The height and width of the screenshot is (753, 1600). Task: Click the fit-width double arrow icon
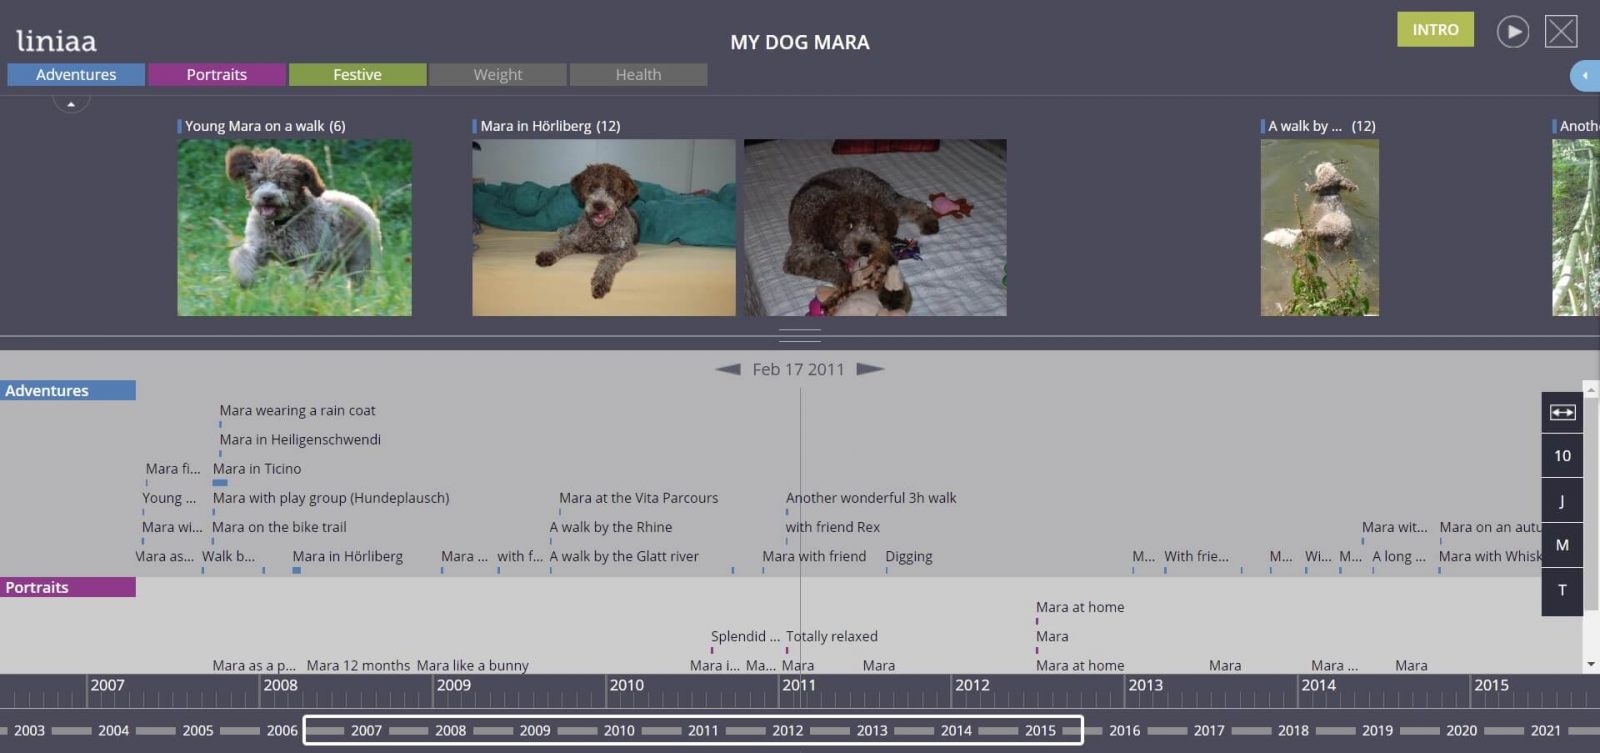(1562, 412)
